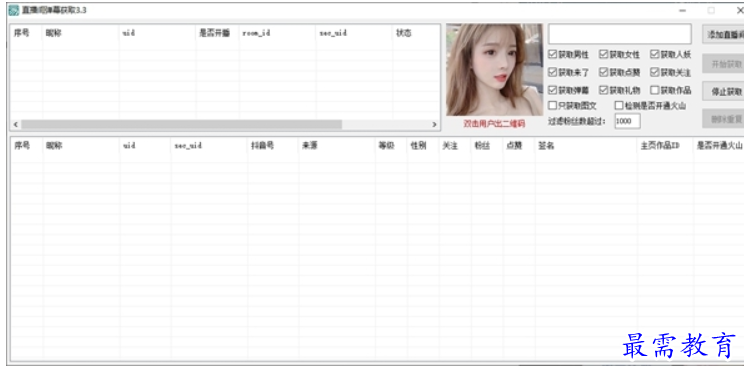The image size is (744, 377).
Task: Focus the live room address input box
Action: pos(620,34)
